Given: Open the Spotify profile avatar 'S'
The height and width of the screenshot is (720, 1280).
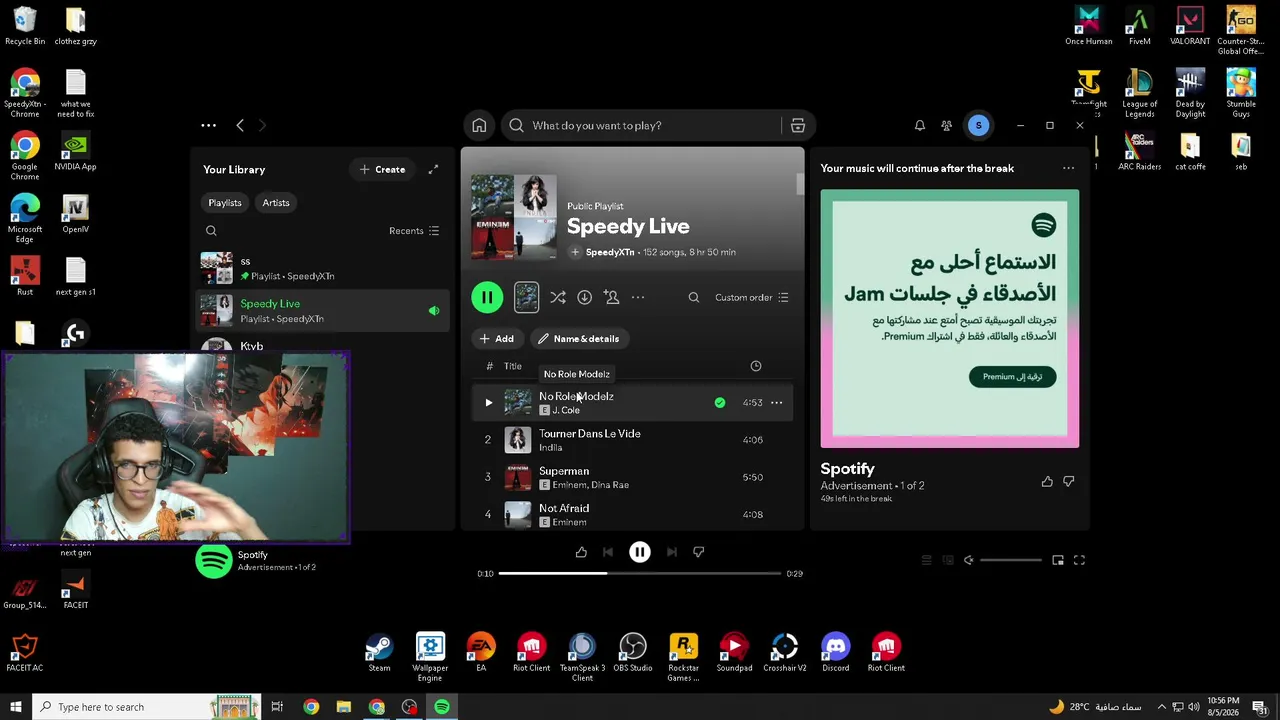Looking at the screenshot, I should [979, 125].
